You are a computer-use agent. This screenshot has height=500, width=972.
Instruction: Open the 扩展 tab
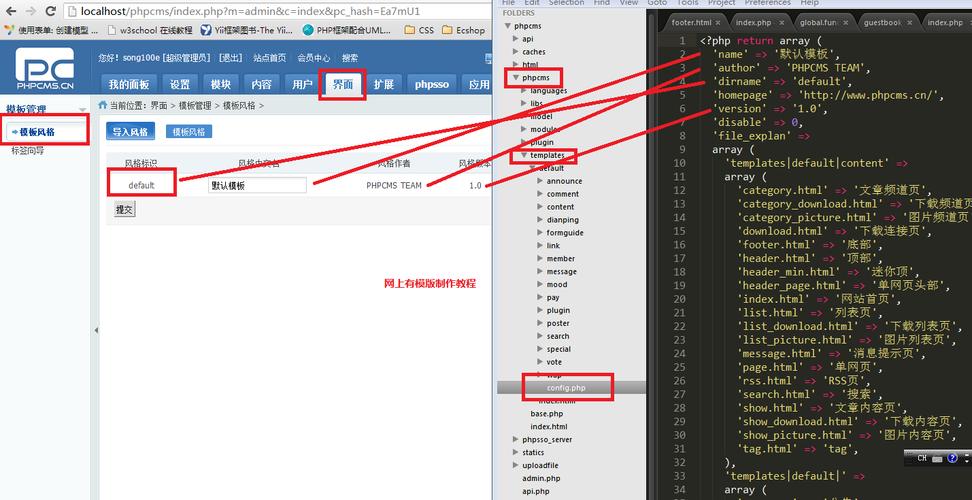[x=384, y=84]
